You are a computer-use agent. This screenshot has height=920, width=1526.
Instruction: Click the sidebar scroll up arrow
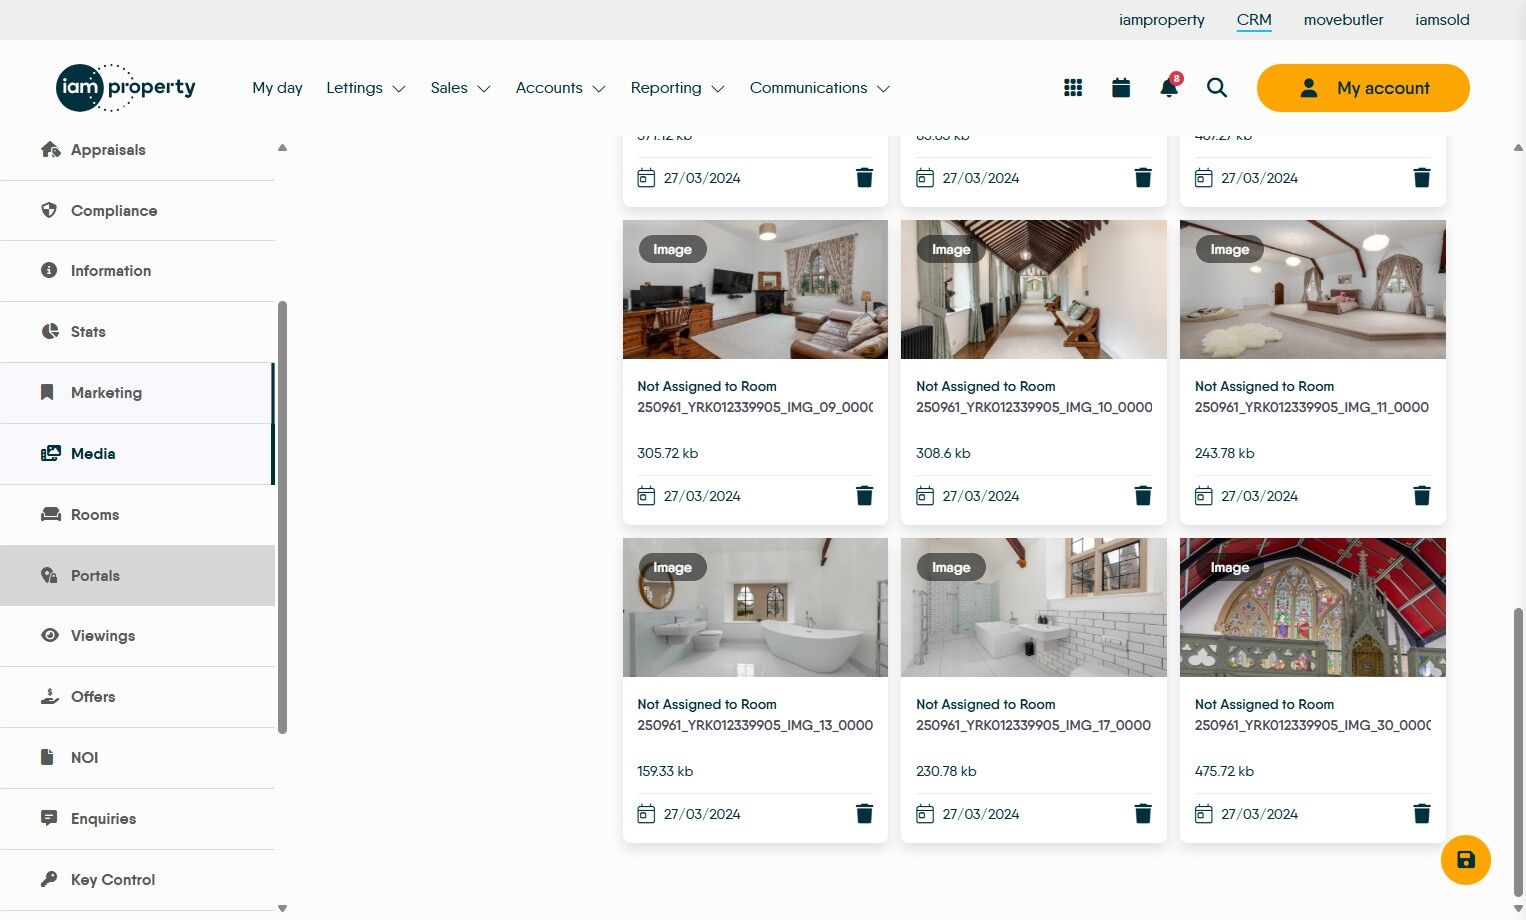coord(282,148)
